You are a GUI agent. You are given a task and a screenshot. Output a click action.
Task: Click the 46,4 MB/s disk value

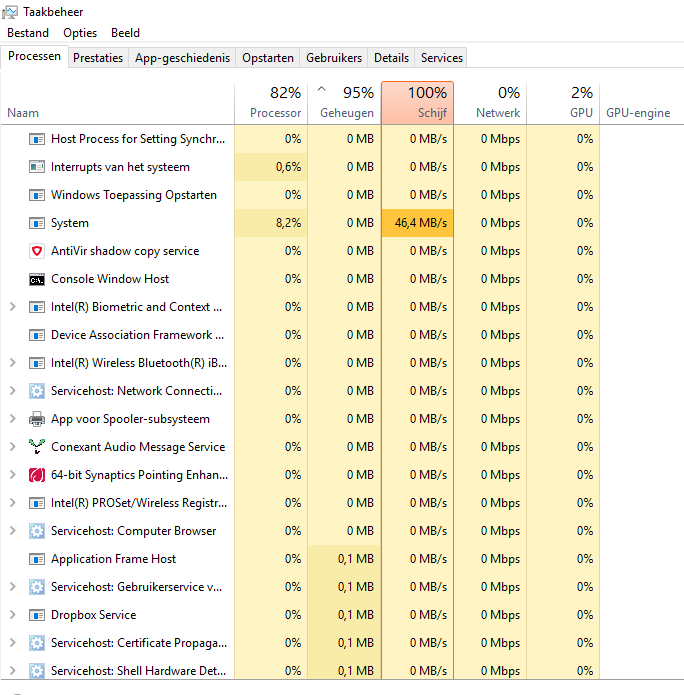tap(420, 223)
